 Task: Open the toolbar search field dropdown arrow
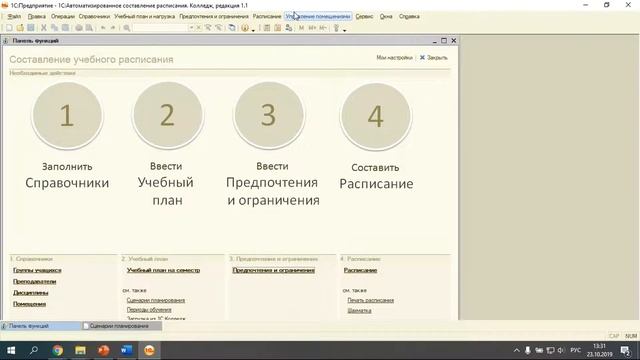pos(191,28)
